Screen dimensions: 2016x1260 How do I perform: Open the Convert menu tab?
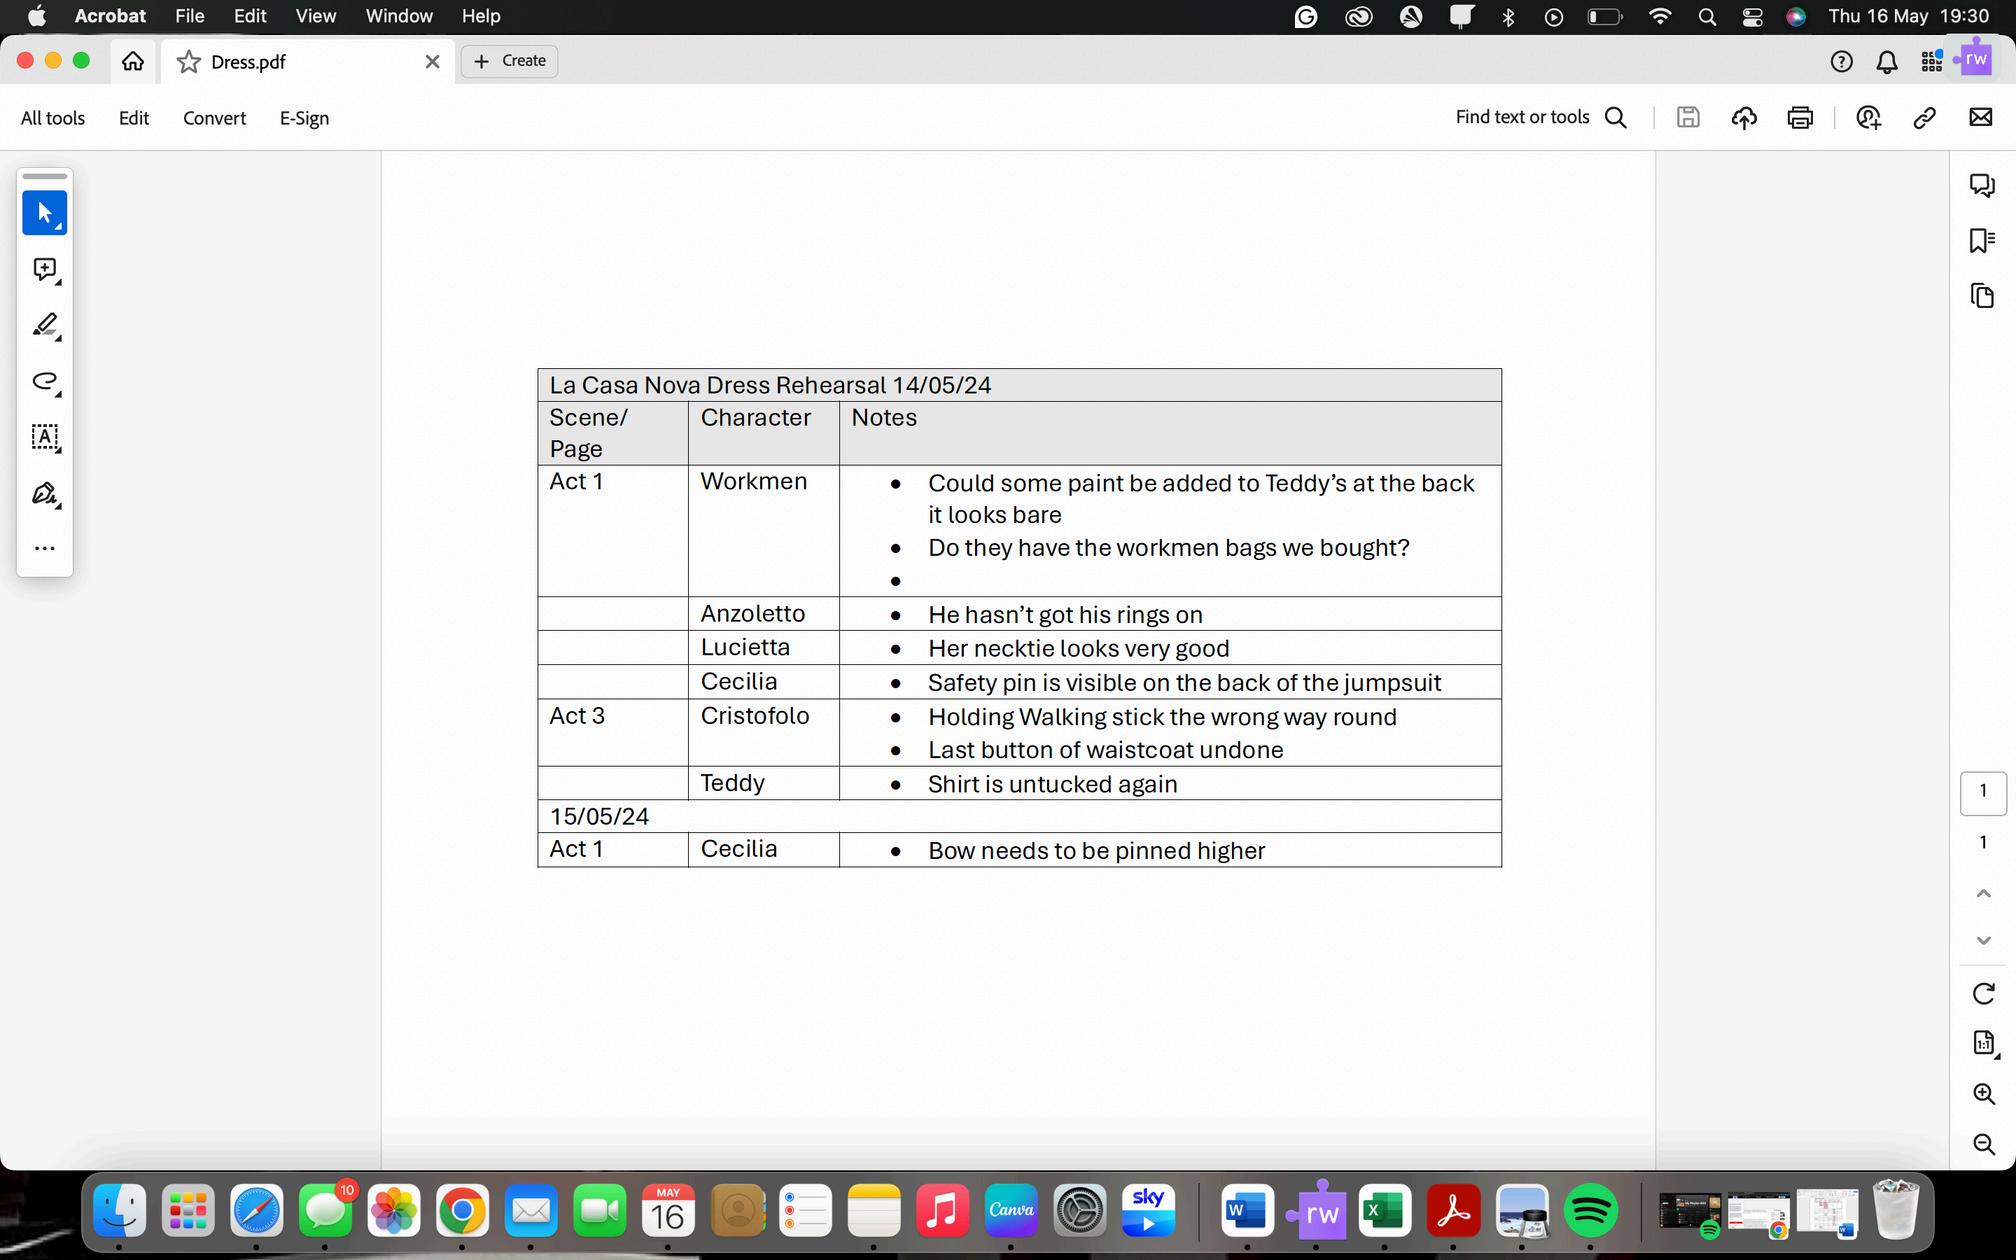[214, 118]
